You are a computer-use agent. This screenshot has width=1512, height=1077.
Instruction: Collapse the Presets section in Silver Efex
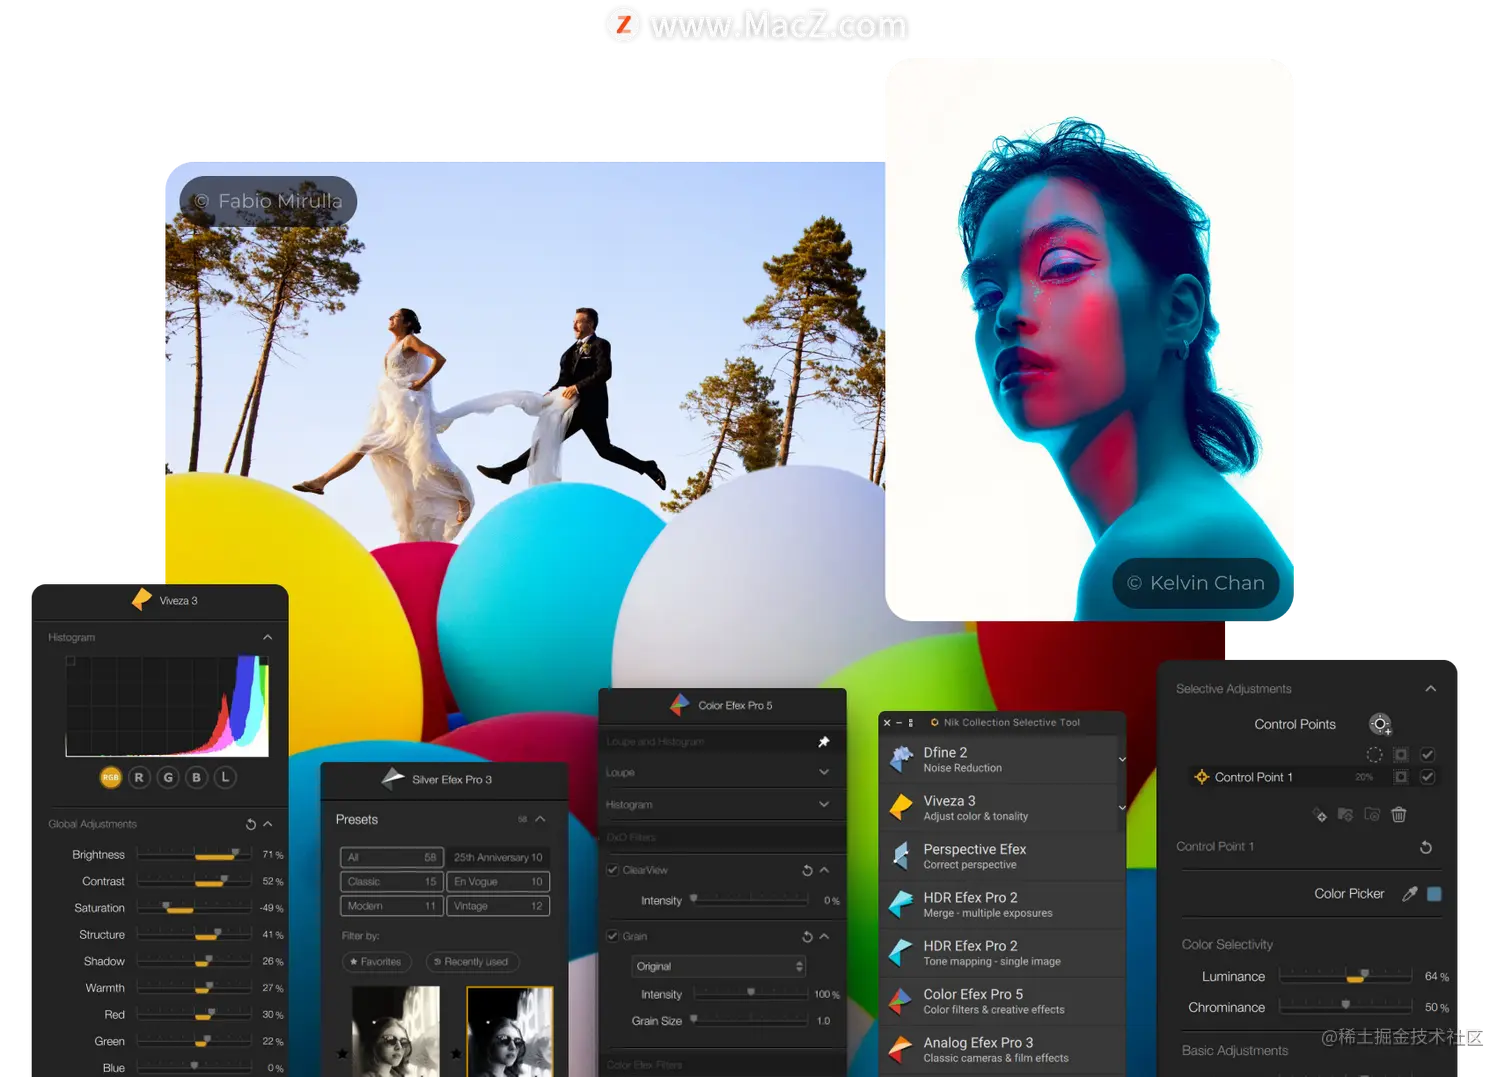click(541, 819)
